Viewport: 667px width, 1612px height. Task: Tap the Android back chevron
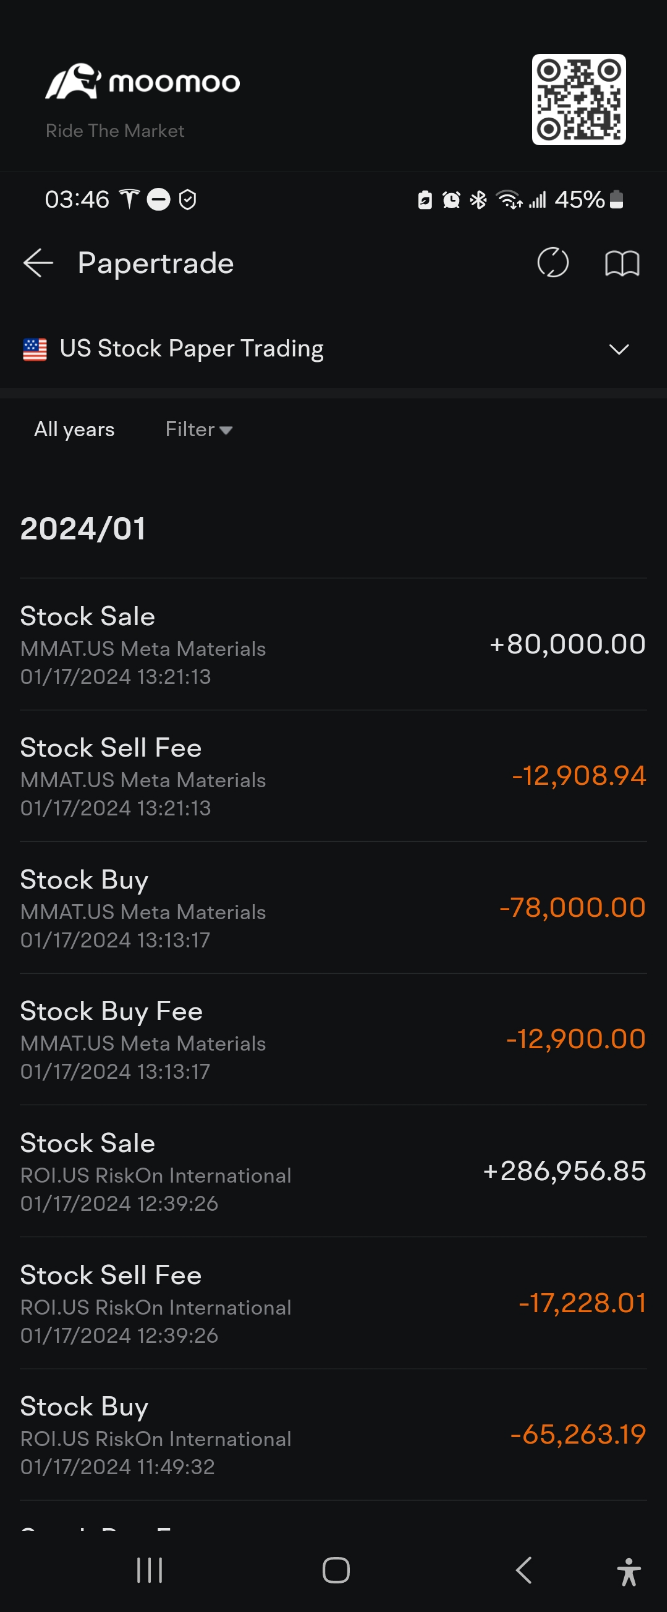(x=523, y=1570)
